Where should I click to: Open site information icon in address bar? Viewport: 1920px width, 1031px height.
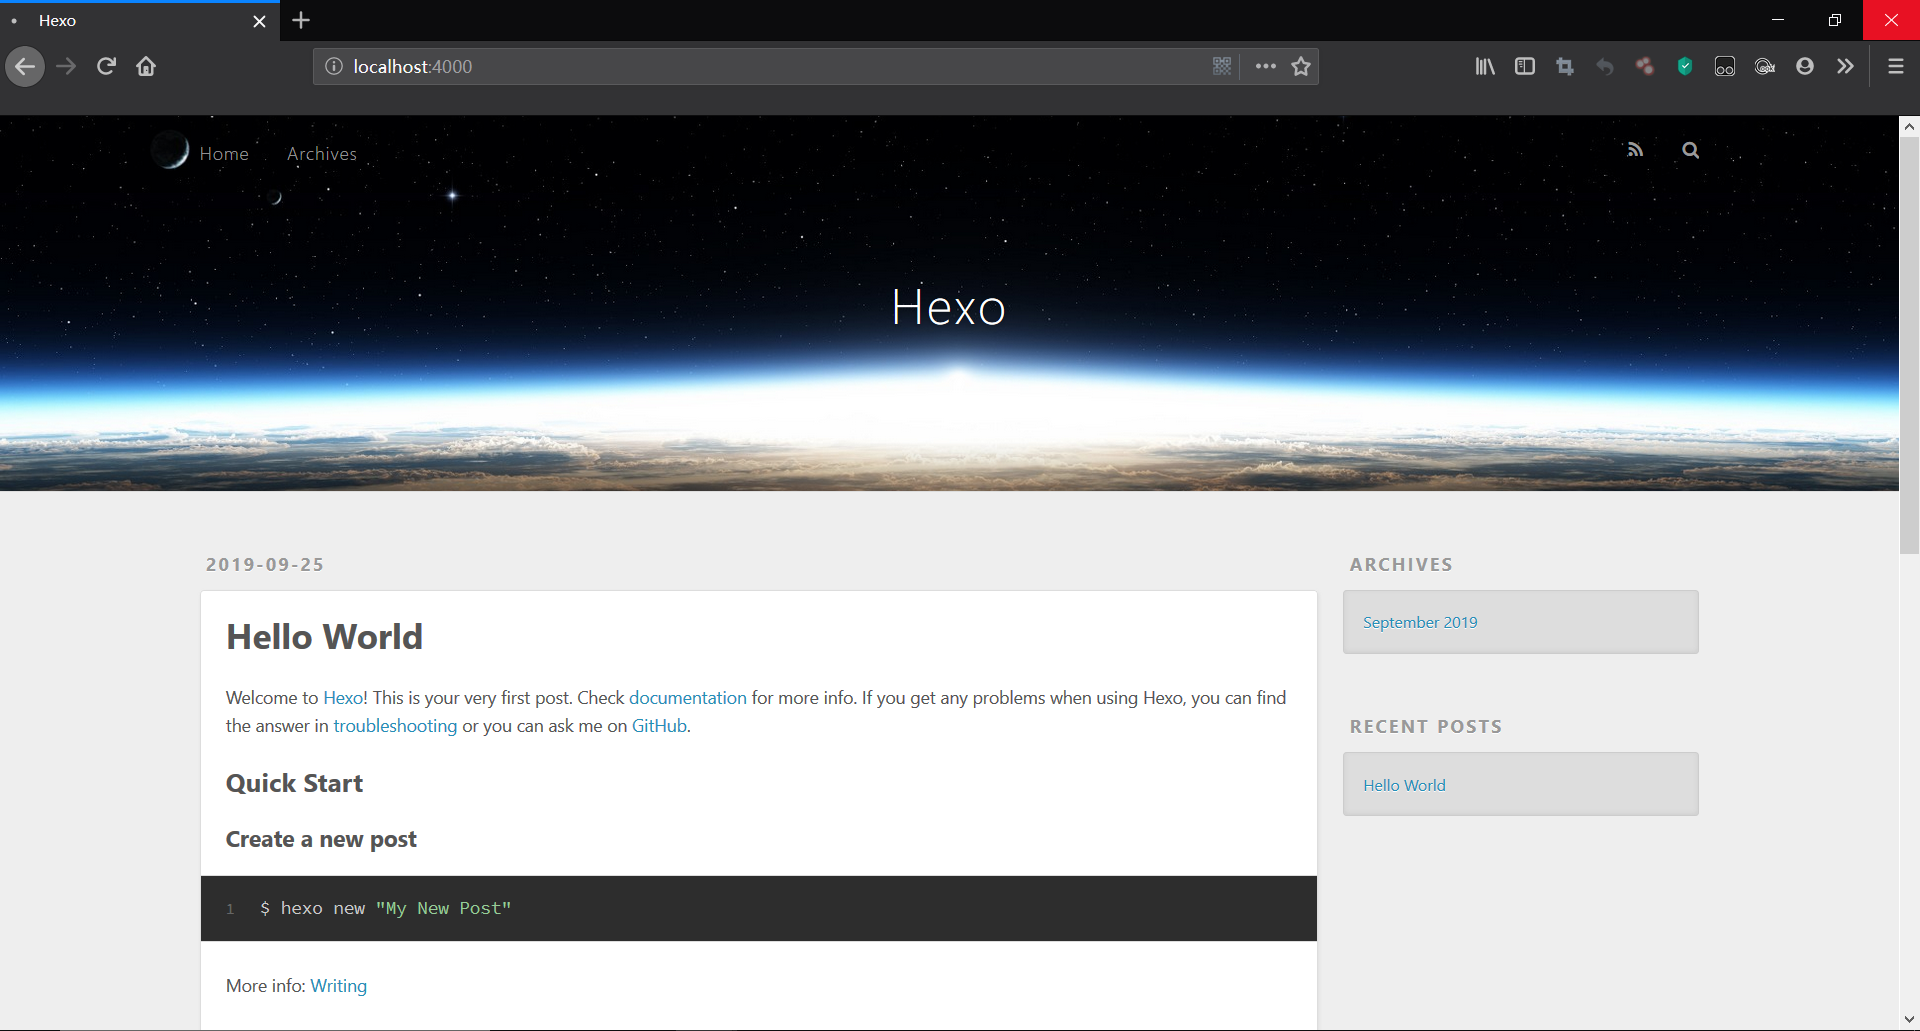[334, 67]
